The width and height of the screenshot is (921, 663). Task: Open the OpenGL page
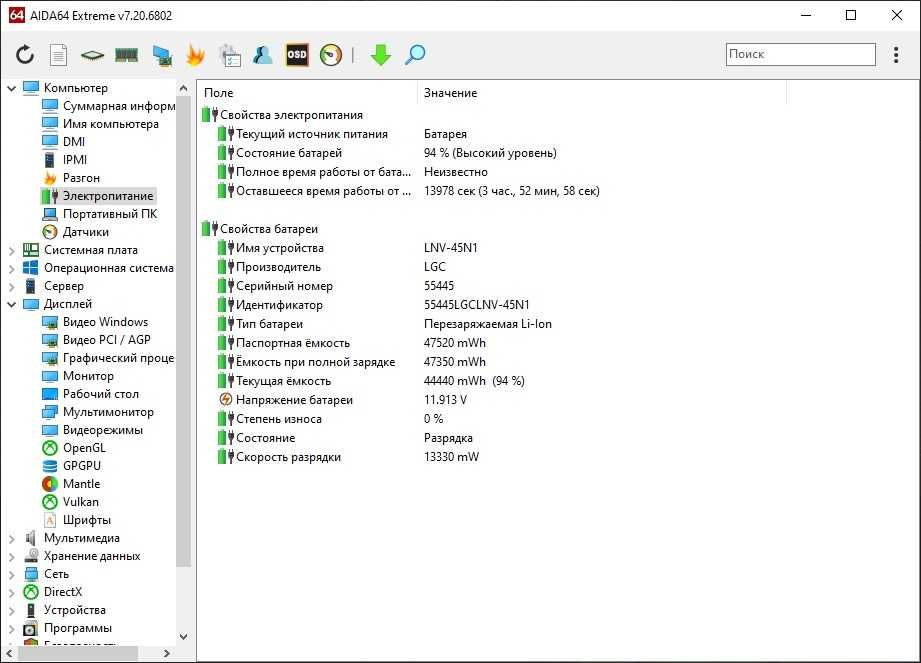(75, 448)
